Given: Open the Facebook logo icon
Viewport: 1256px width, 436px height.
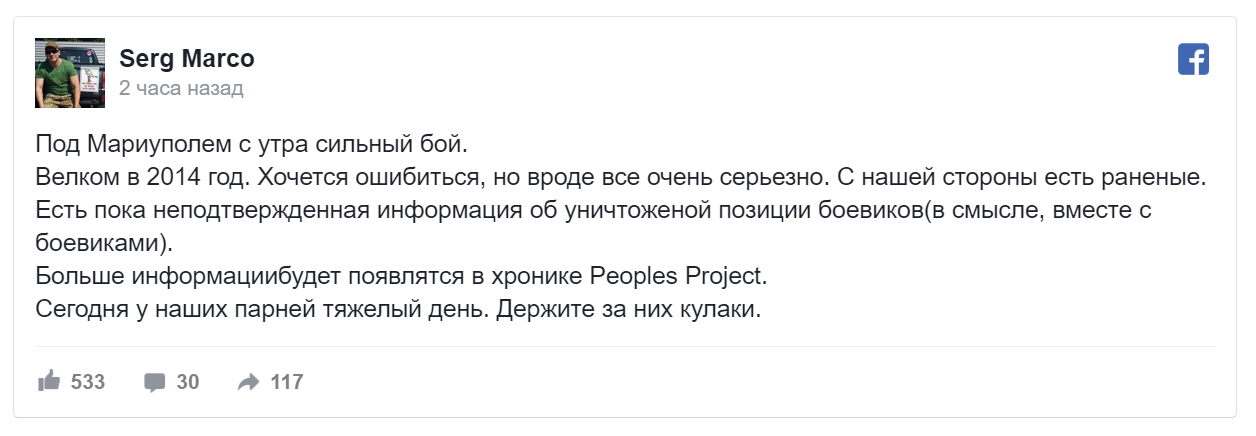Looking at the screenshot, I should tap(1193, 59).
